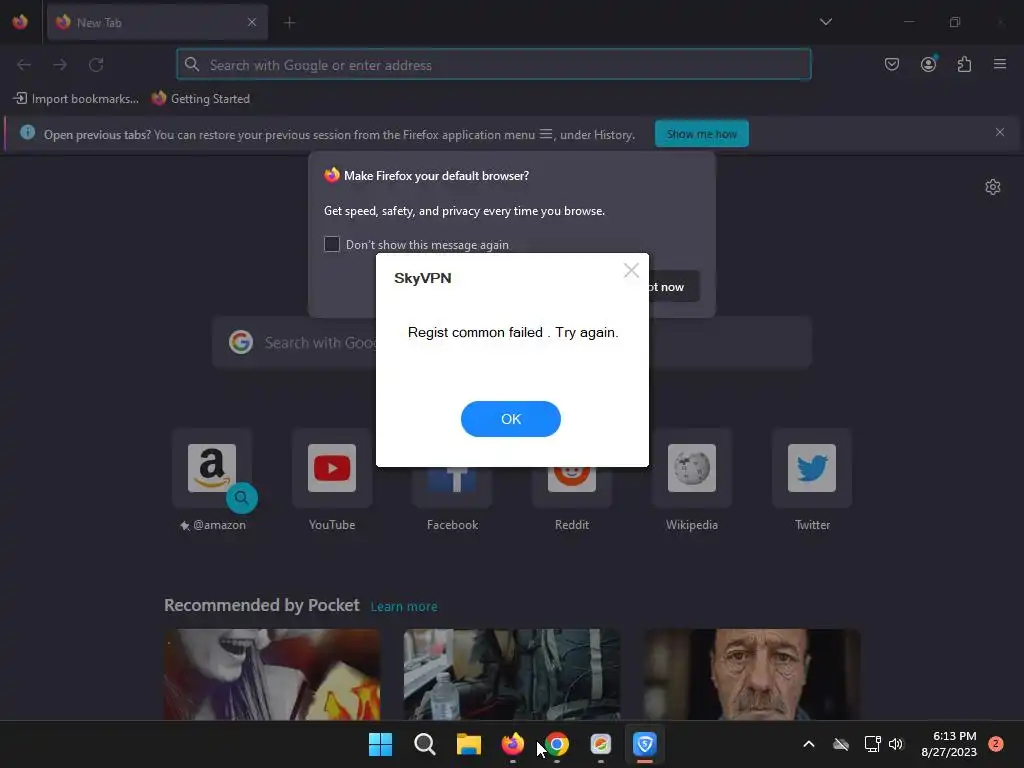Open the Firefox account icon
Viewport: 1024px width, 768px height.
coord(928,64)
